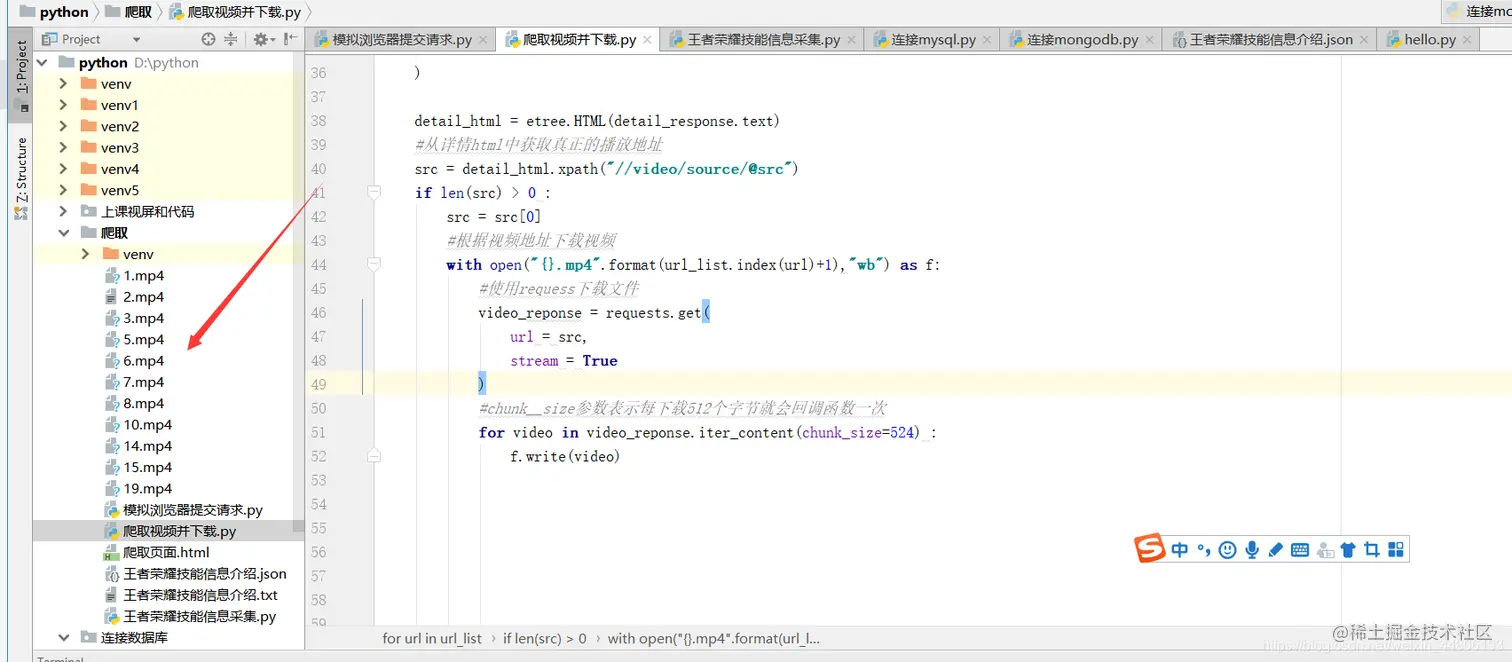Switch to hello.py tab

coord(1429,40)
